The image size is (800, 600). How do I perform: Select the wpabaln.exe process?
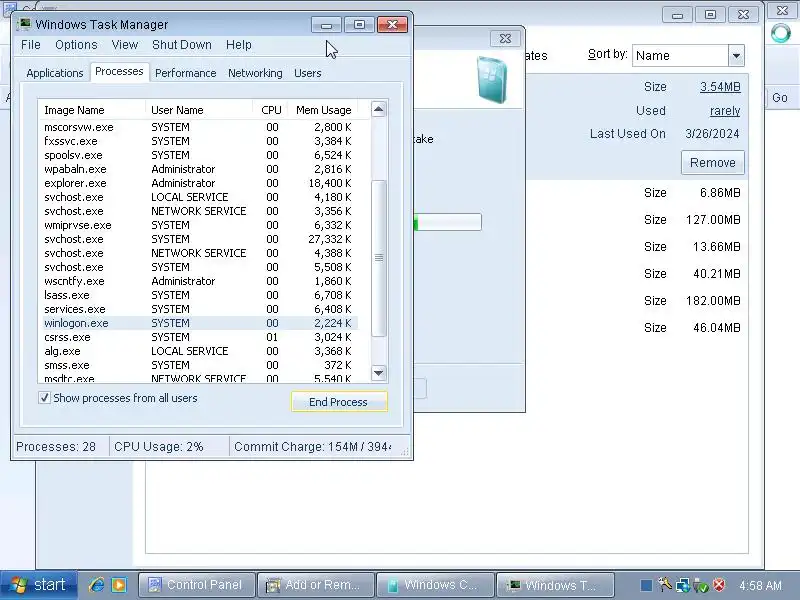(x=198, y=169)
